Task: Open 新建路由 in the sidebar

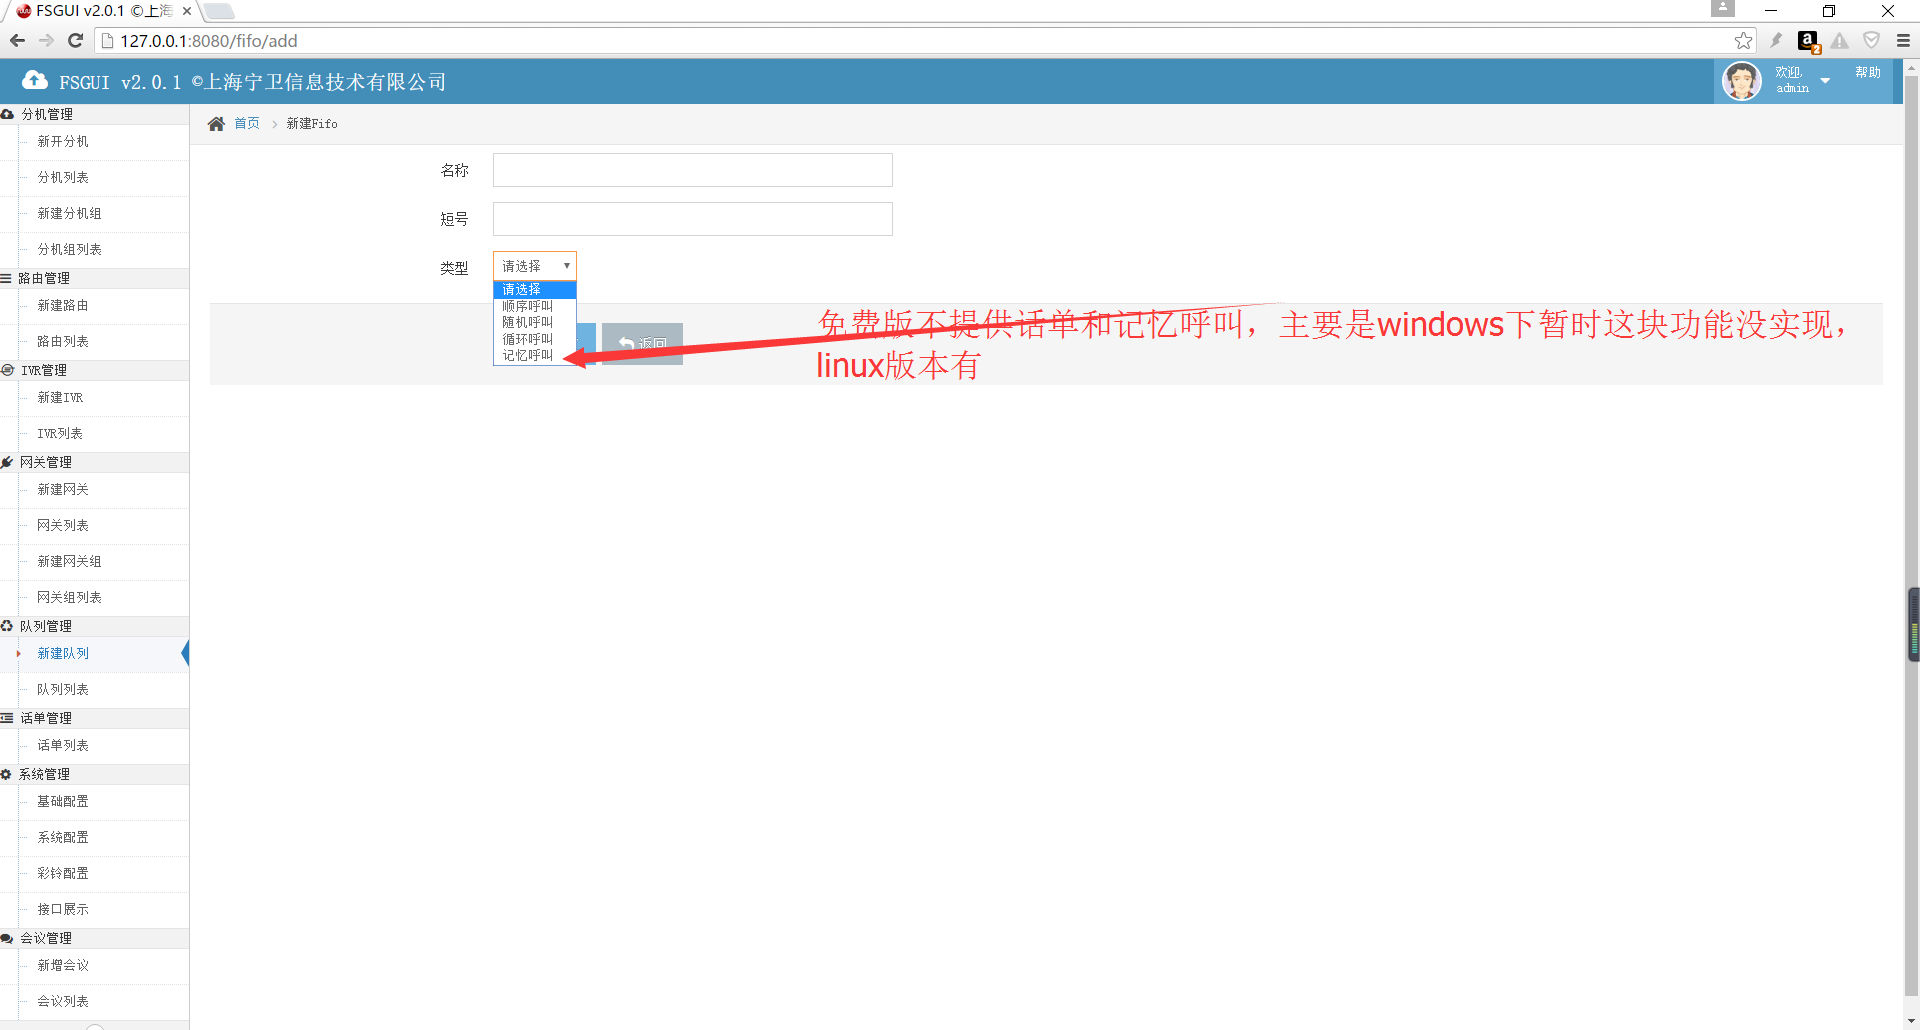Action: [63, 305]
